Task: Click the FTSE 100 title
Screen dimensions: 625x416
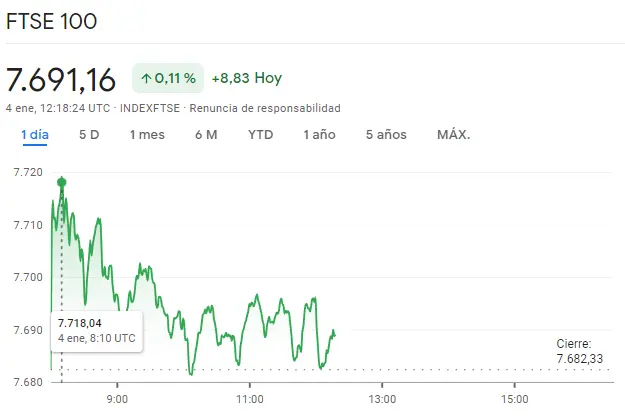Action: pos(52,22)
